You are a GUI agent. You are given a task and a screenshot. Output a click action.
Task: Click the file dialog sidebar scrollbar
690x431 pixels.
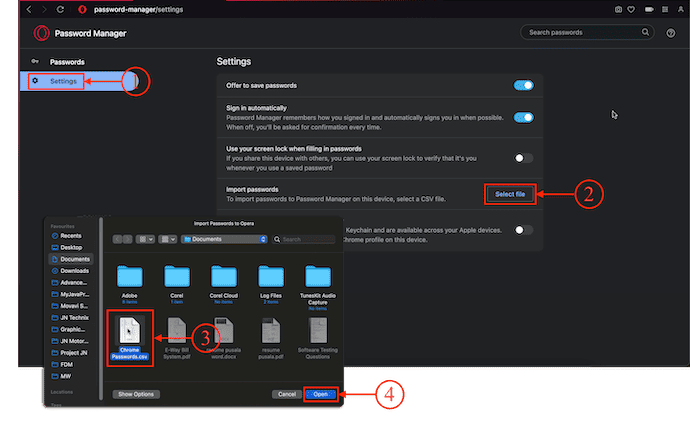click(101, 308)
